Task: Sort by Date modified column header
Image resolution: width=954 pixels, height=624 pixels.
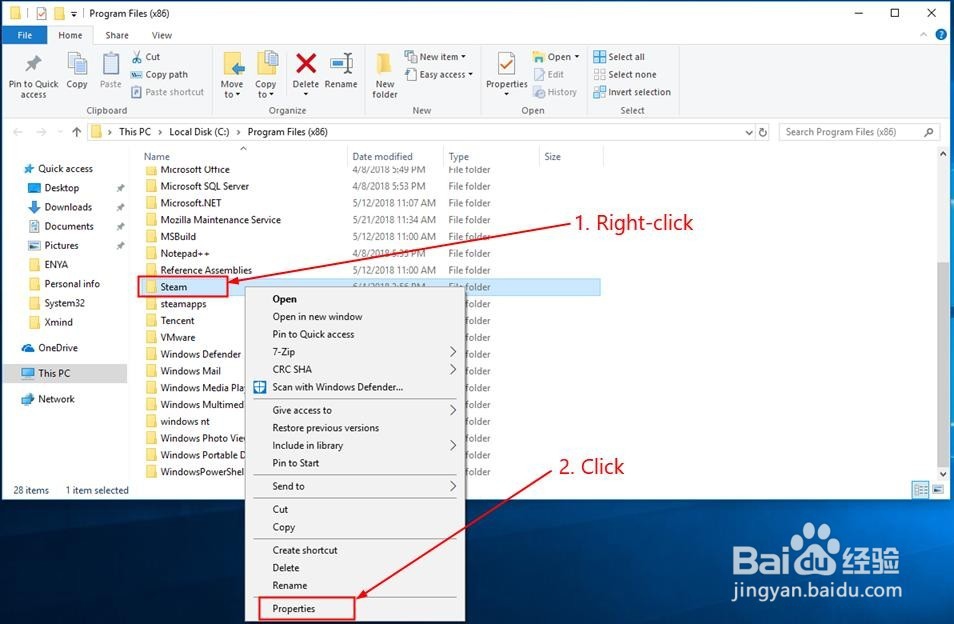Action: point(382,156)
